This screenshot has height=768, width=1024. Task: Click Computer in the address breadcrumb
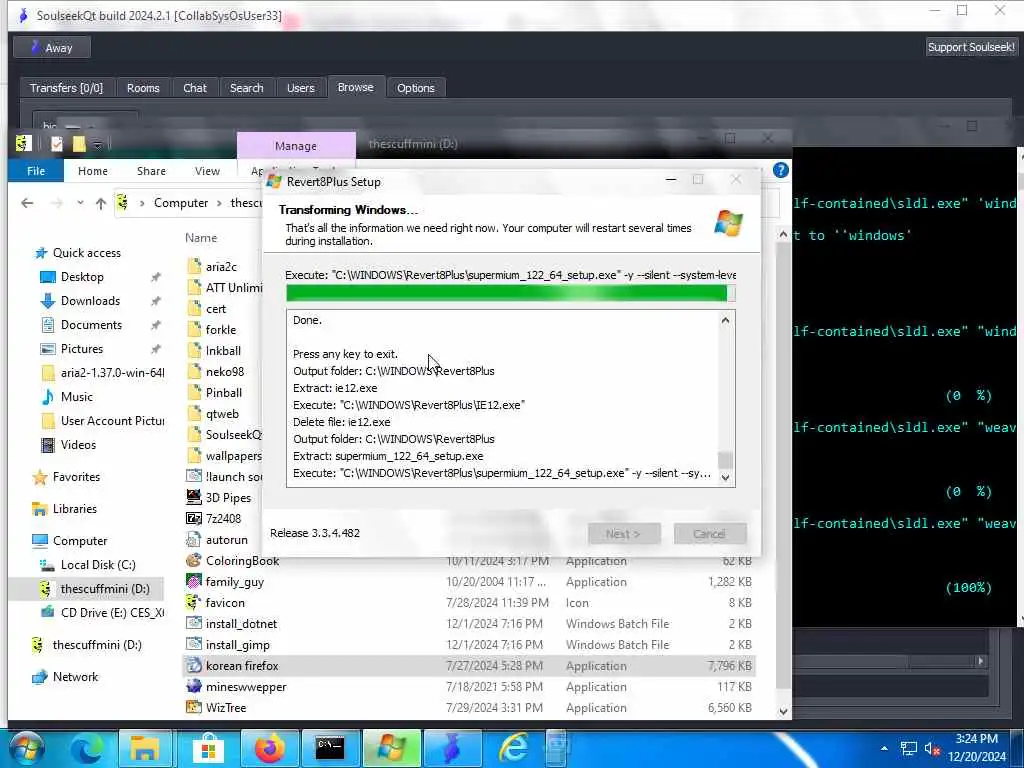(181, 203)
